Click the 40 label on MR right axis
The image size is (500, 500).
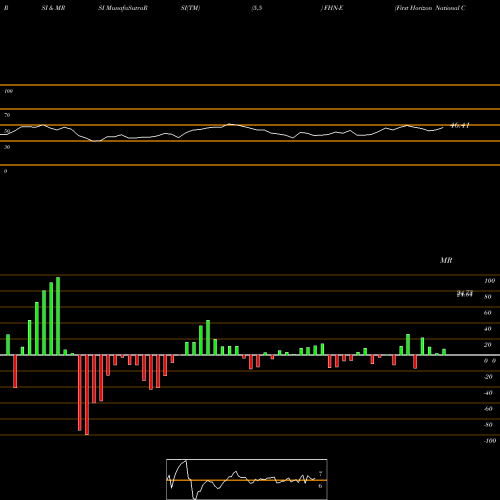(x=488, y=329)
